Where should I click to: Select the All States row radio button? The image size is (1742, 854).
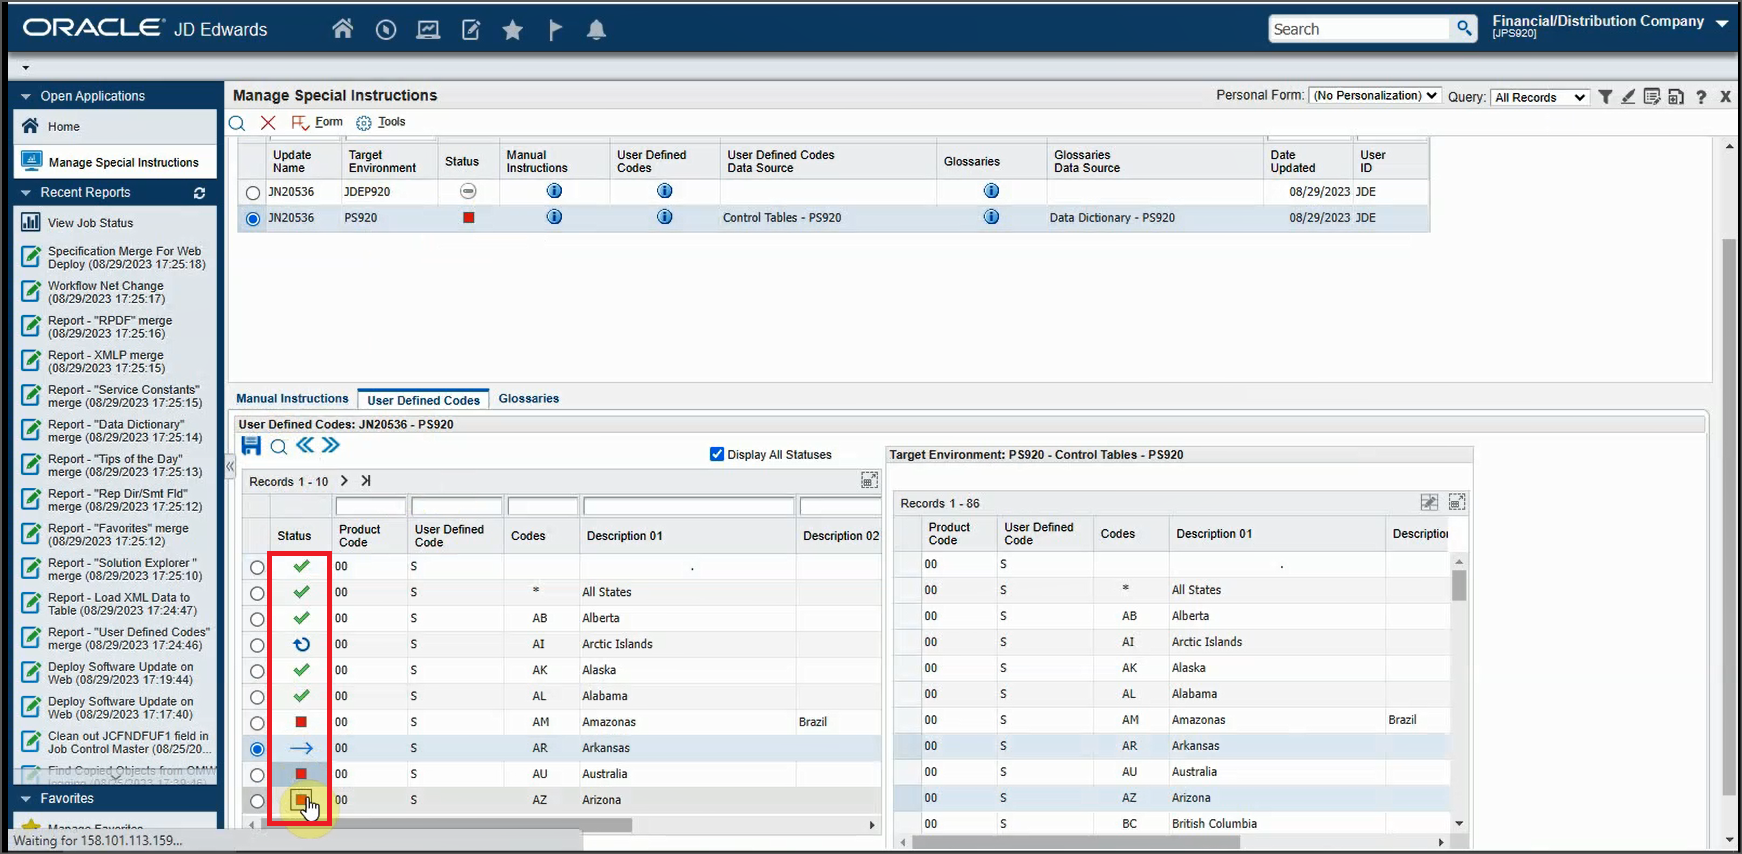(x=257, y=593)
